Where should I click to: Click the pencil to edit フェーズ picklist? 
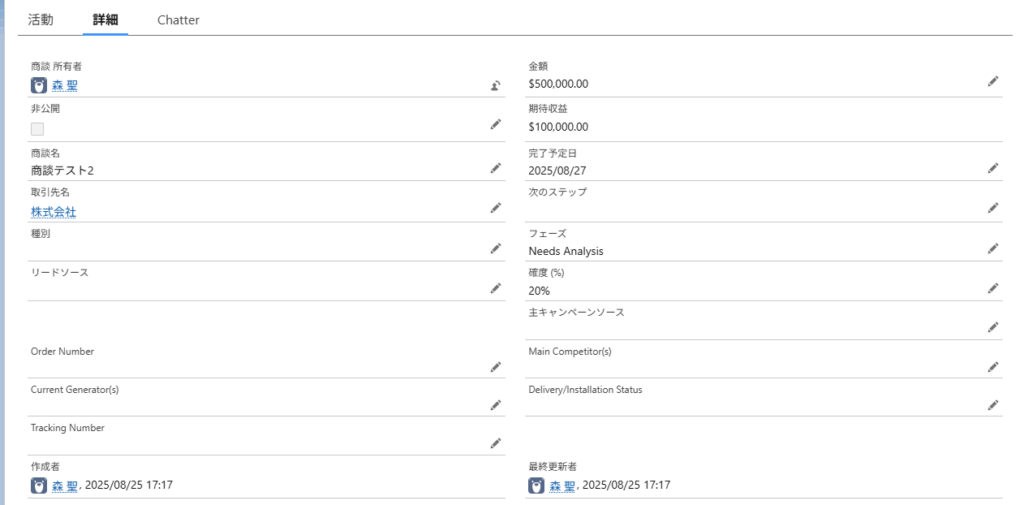pos(993,248)
